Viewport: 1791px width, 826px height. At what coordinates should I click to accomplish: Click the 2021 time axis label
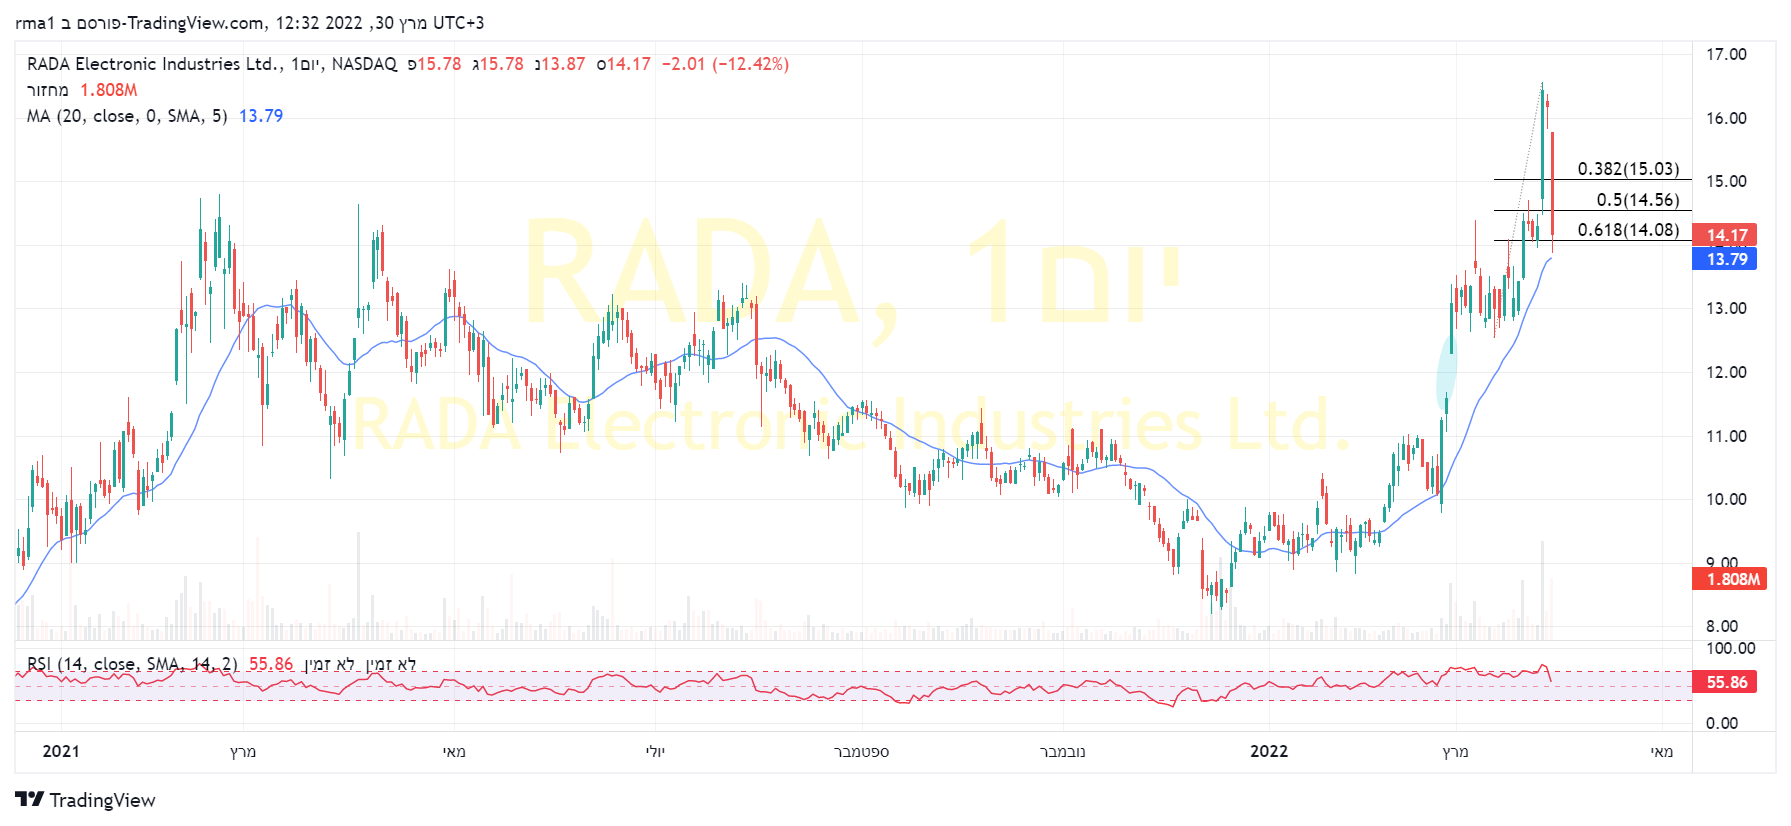click(x=61, y=751)
